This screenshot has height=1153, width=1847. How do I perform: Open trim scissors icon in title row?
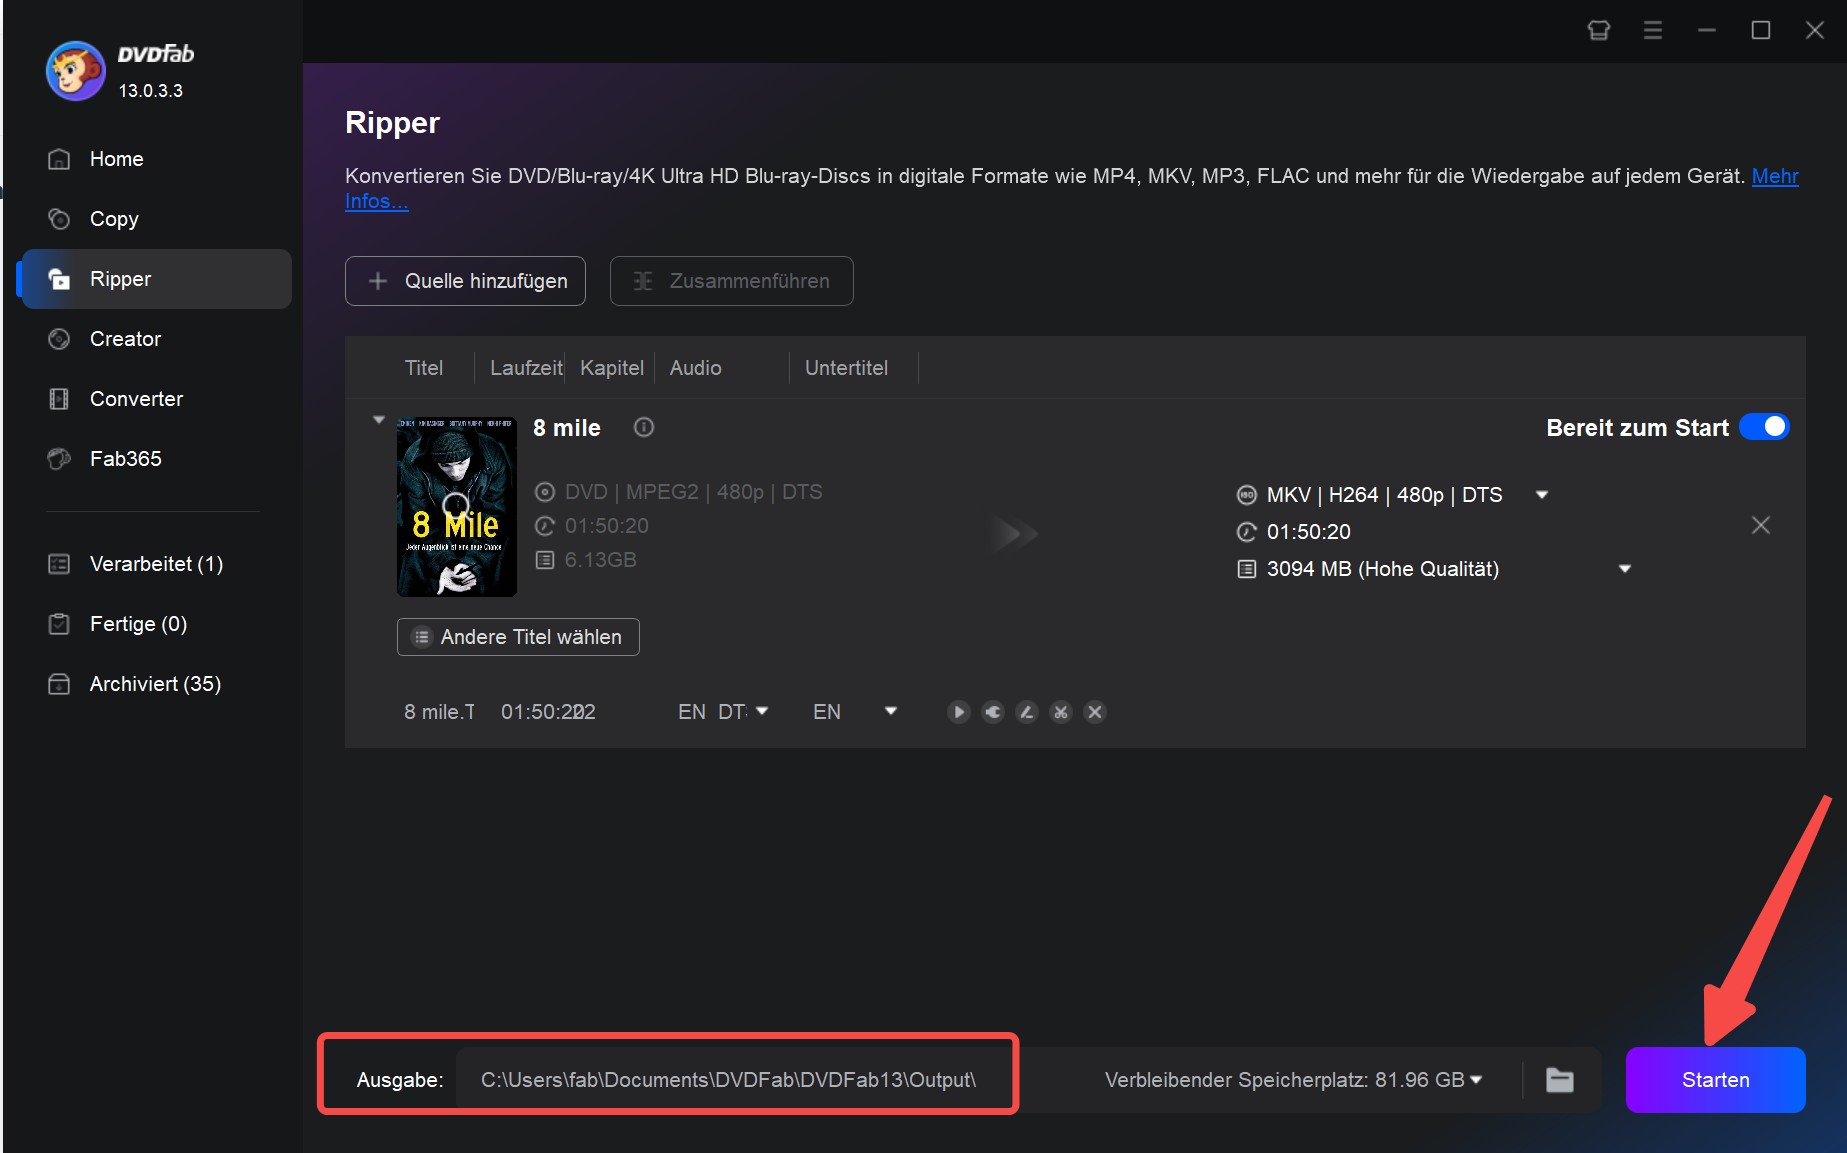(x=1061, y=712)
